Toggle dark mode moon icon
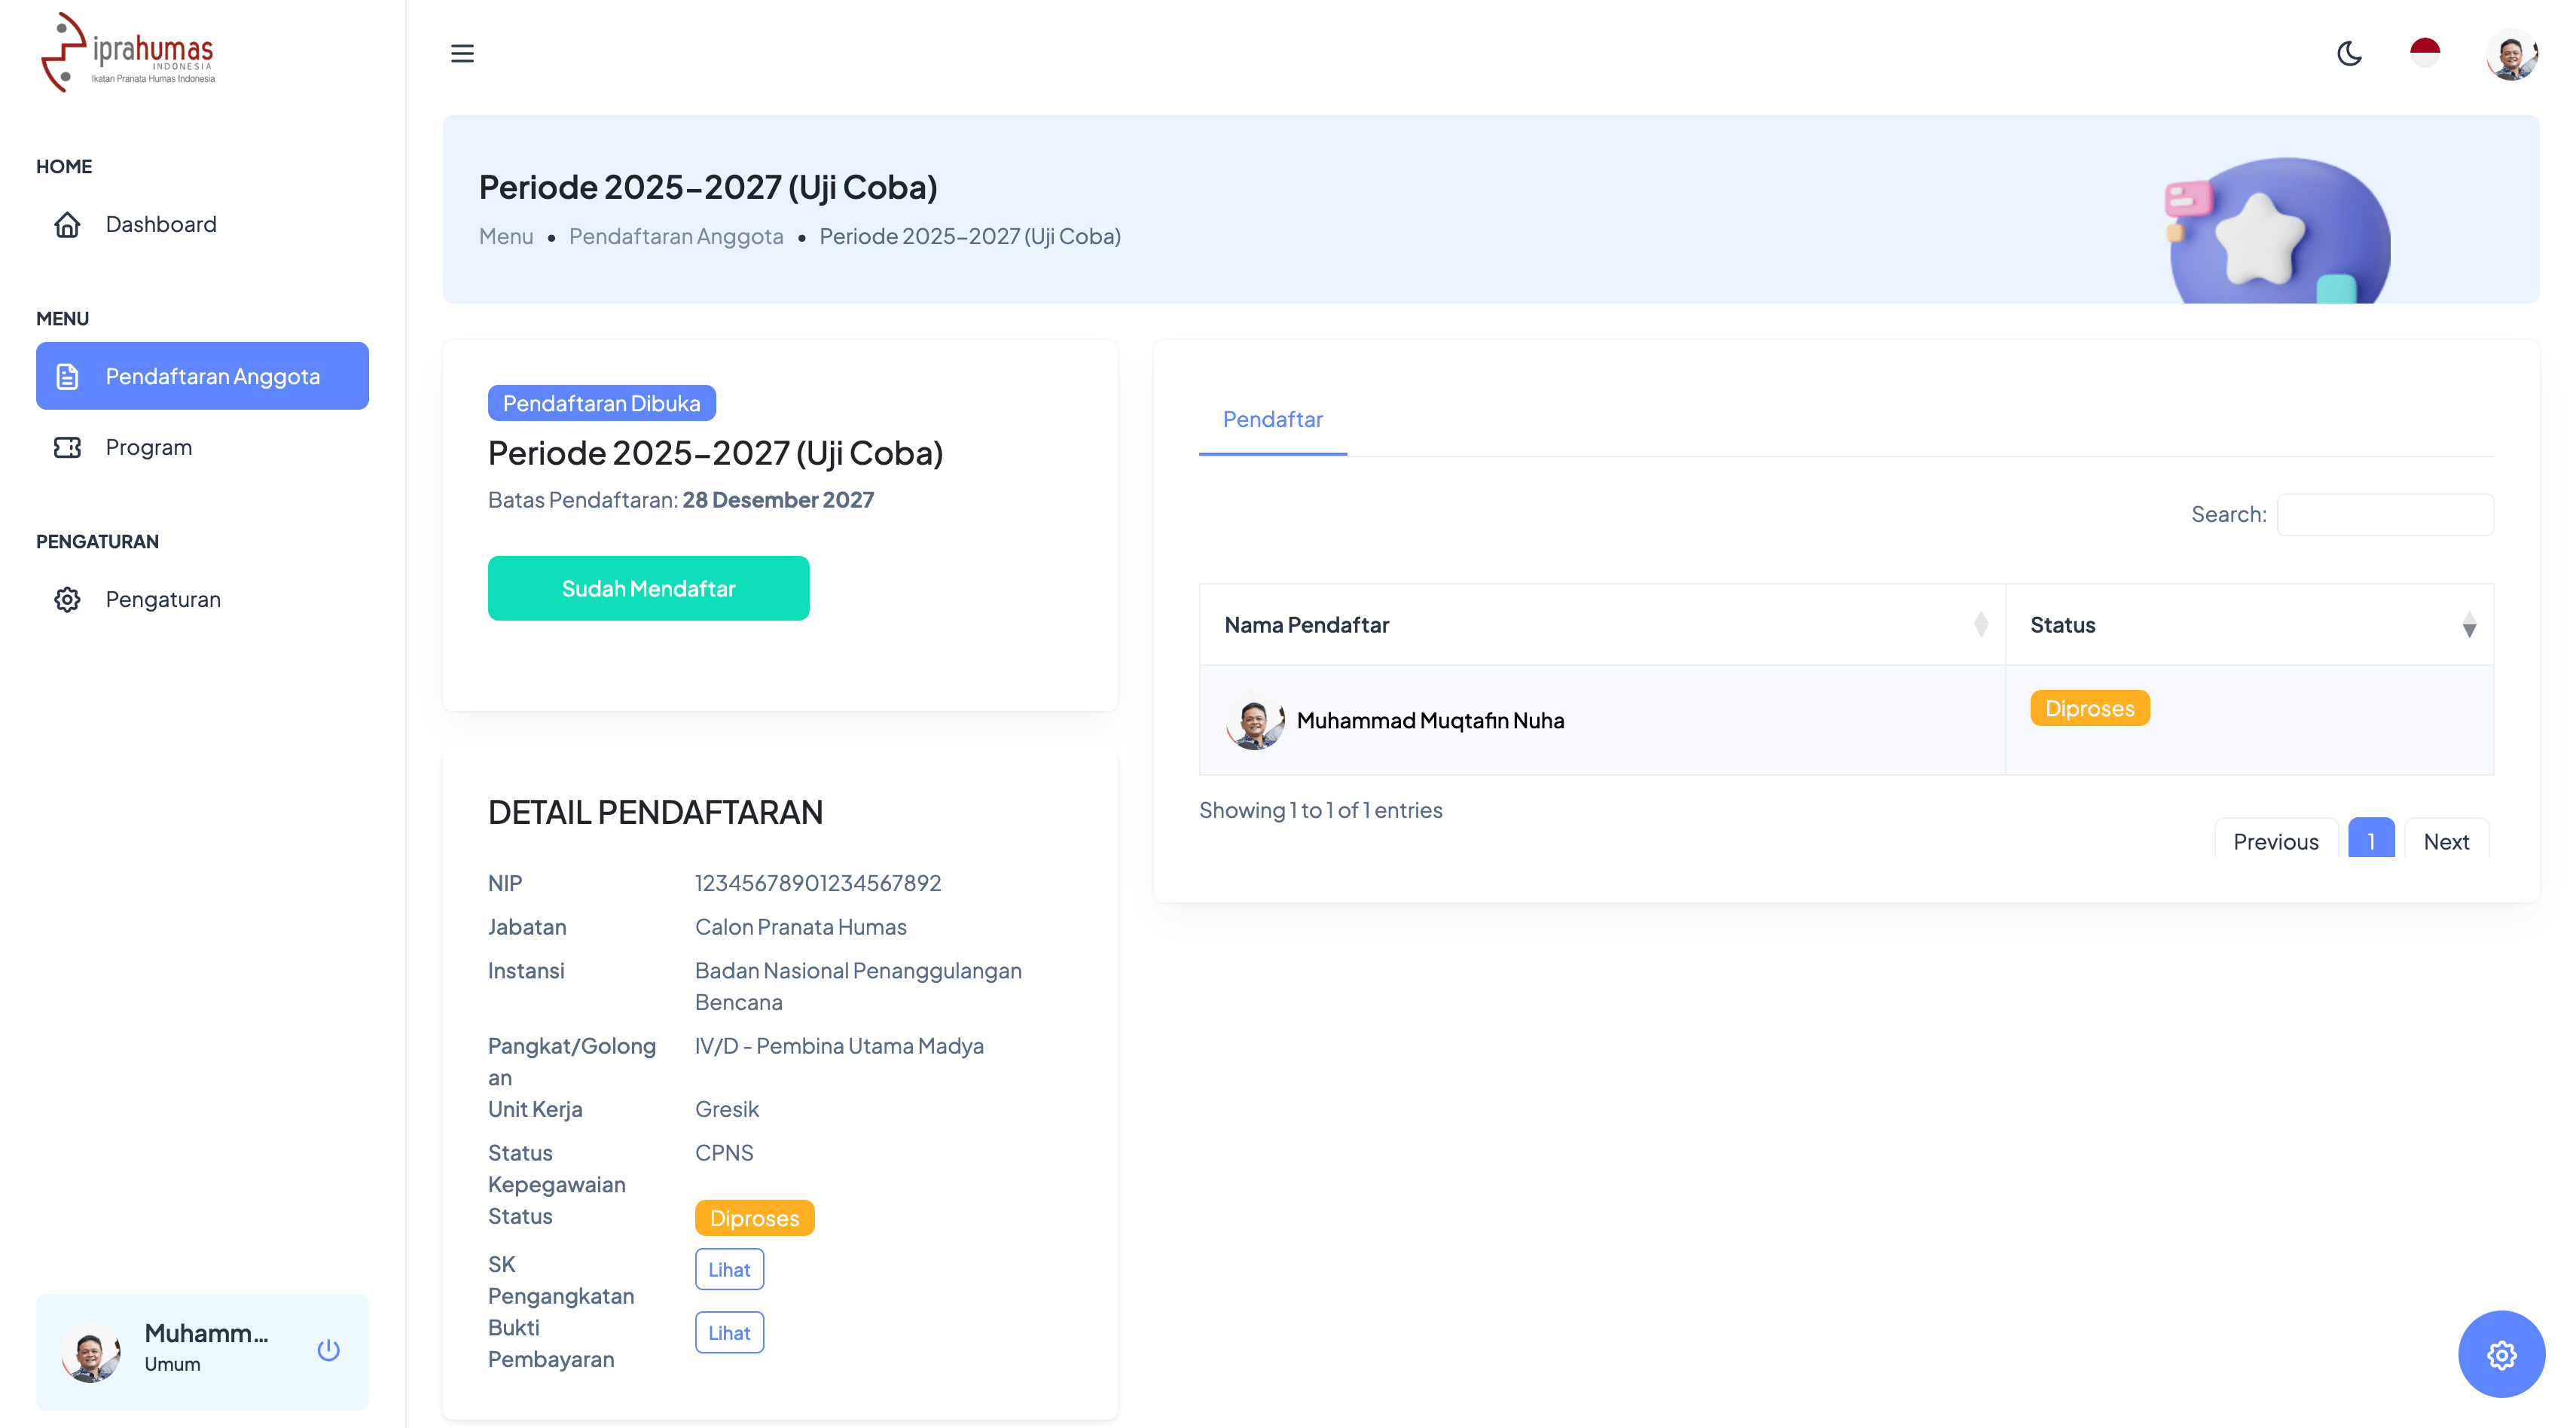The height and width of the screenshot is (1428, 2576). [x=2349, y=53]
